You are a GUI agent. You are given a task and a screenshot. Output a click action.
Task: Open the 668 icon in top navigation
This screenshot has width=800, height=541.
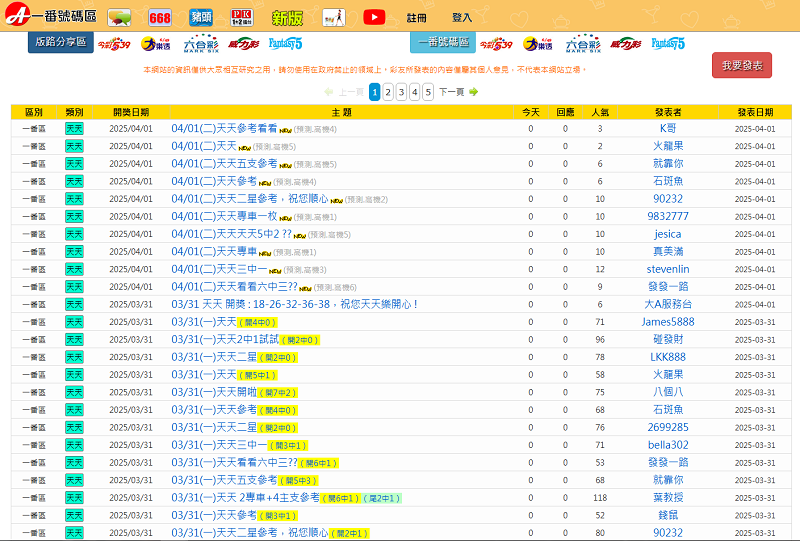pos(159,17)
